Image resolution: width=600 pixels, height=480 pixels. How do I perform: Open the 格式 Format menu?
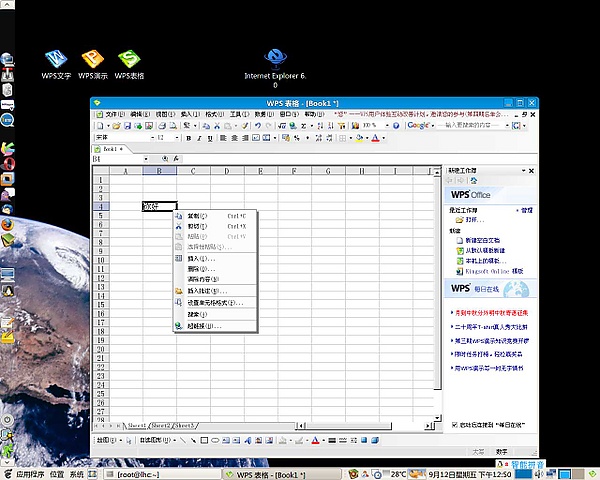tap(215, 114)
